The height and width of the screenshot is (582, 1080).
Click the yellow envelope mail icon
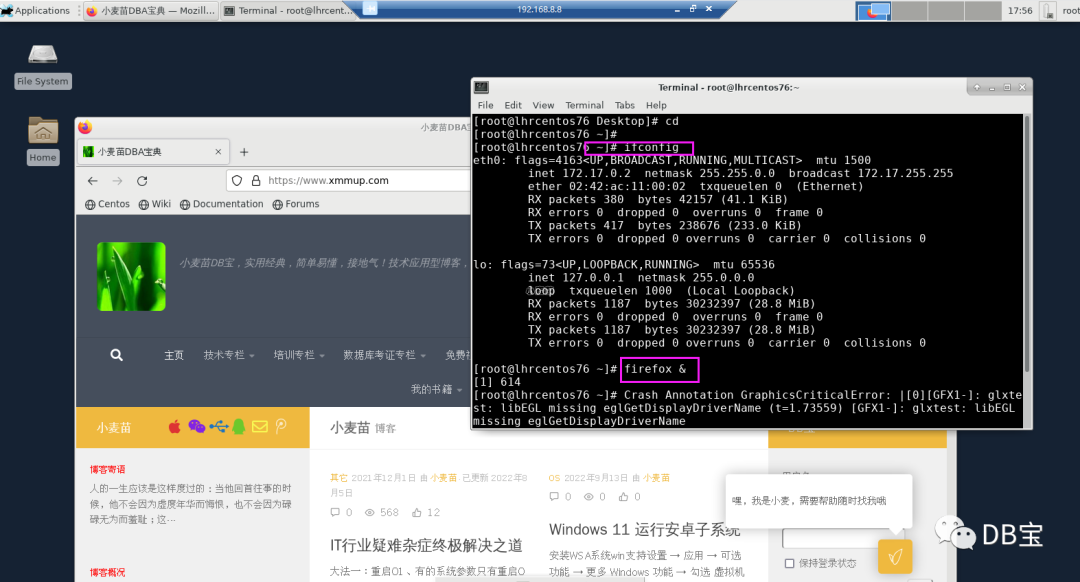tap(260, 427)
